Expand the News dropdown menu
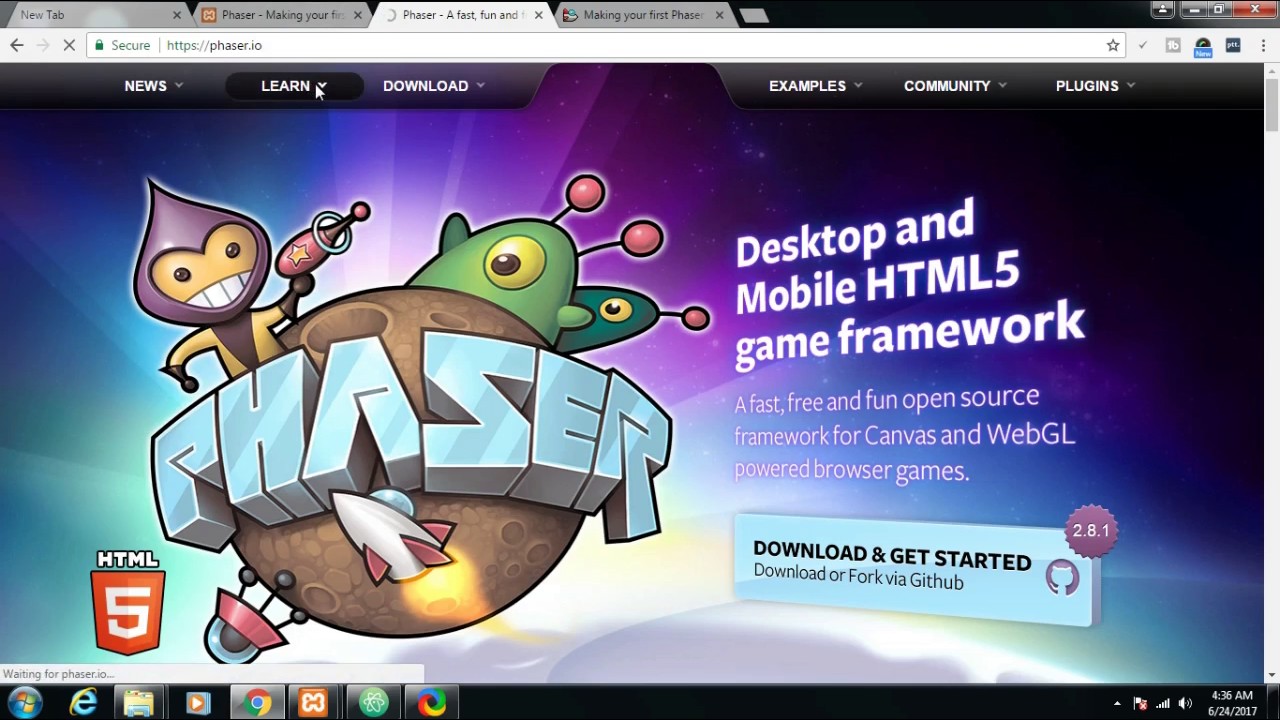1280x720 pixels. pyautogui.click(x=153, y=86)
